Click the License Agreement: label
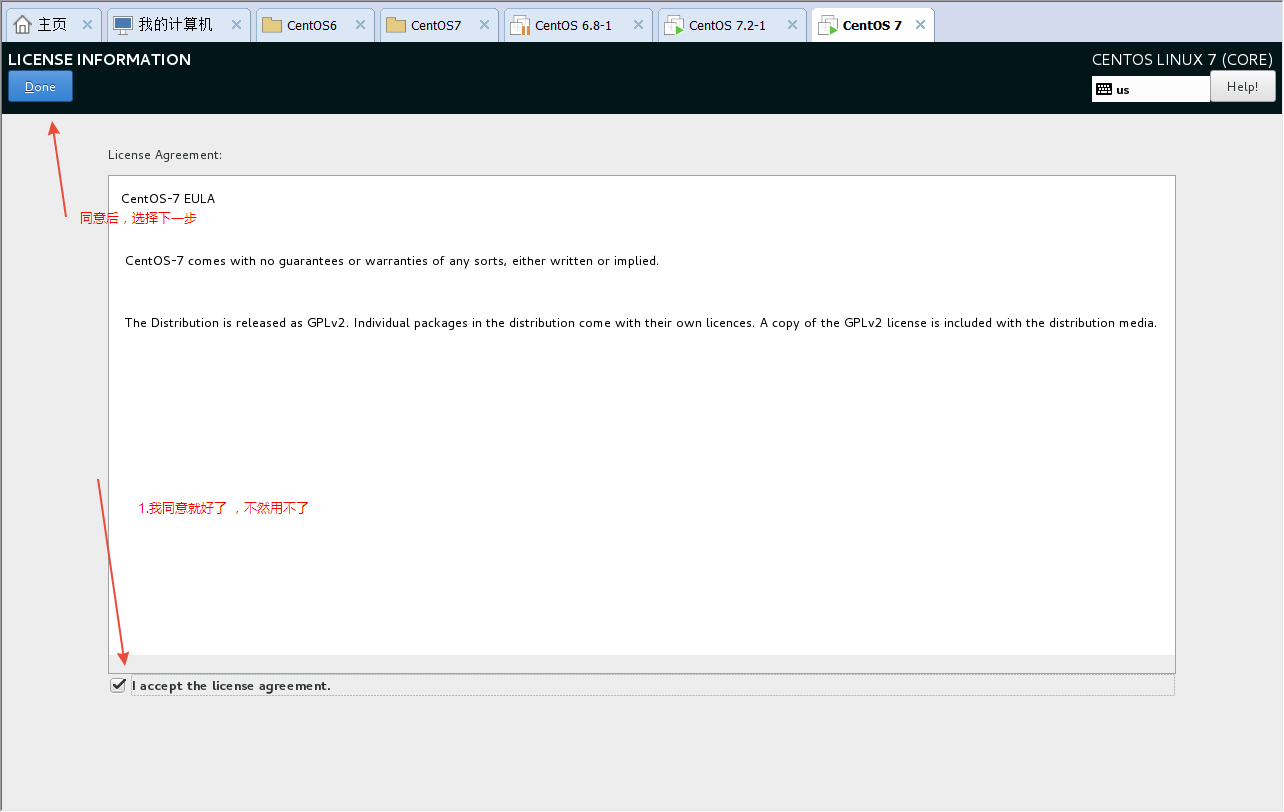This screenshot has width=1284, height=812. (165, 155)
